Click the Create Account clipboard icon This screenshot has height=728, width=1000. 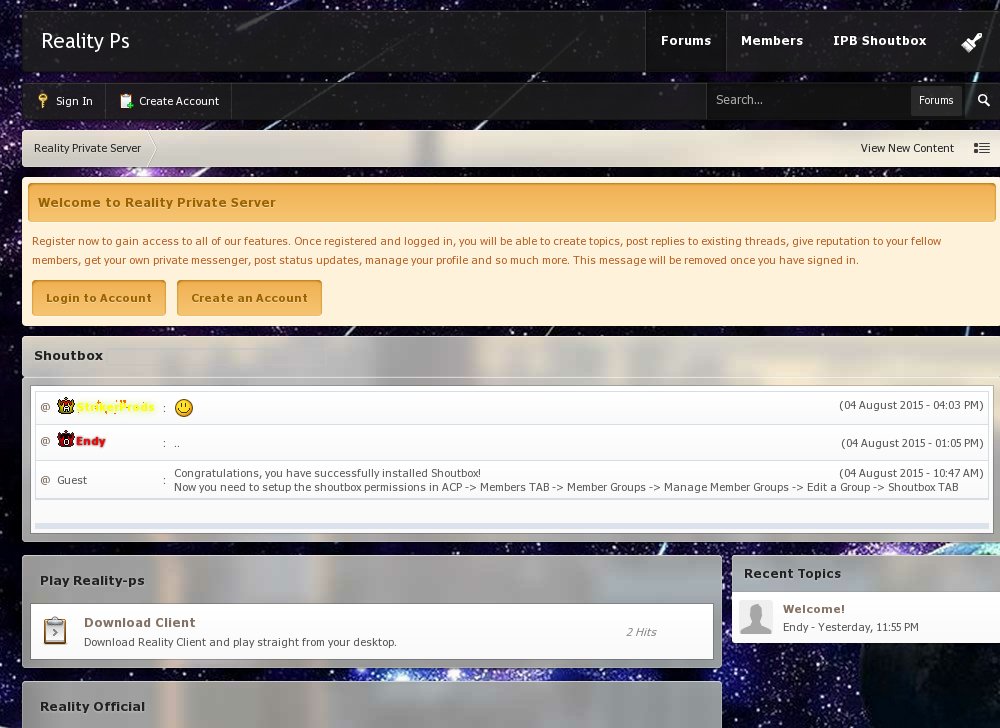point(126,101)
